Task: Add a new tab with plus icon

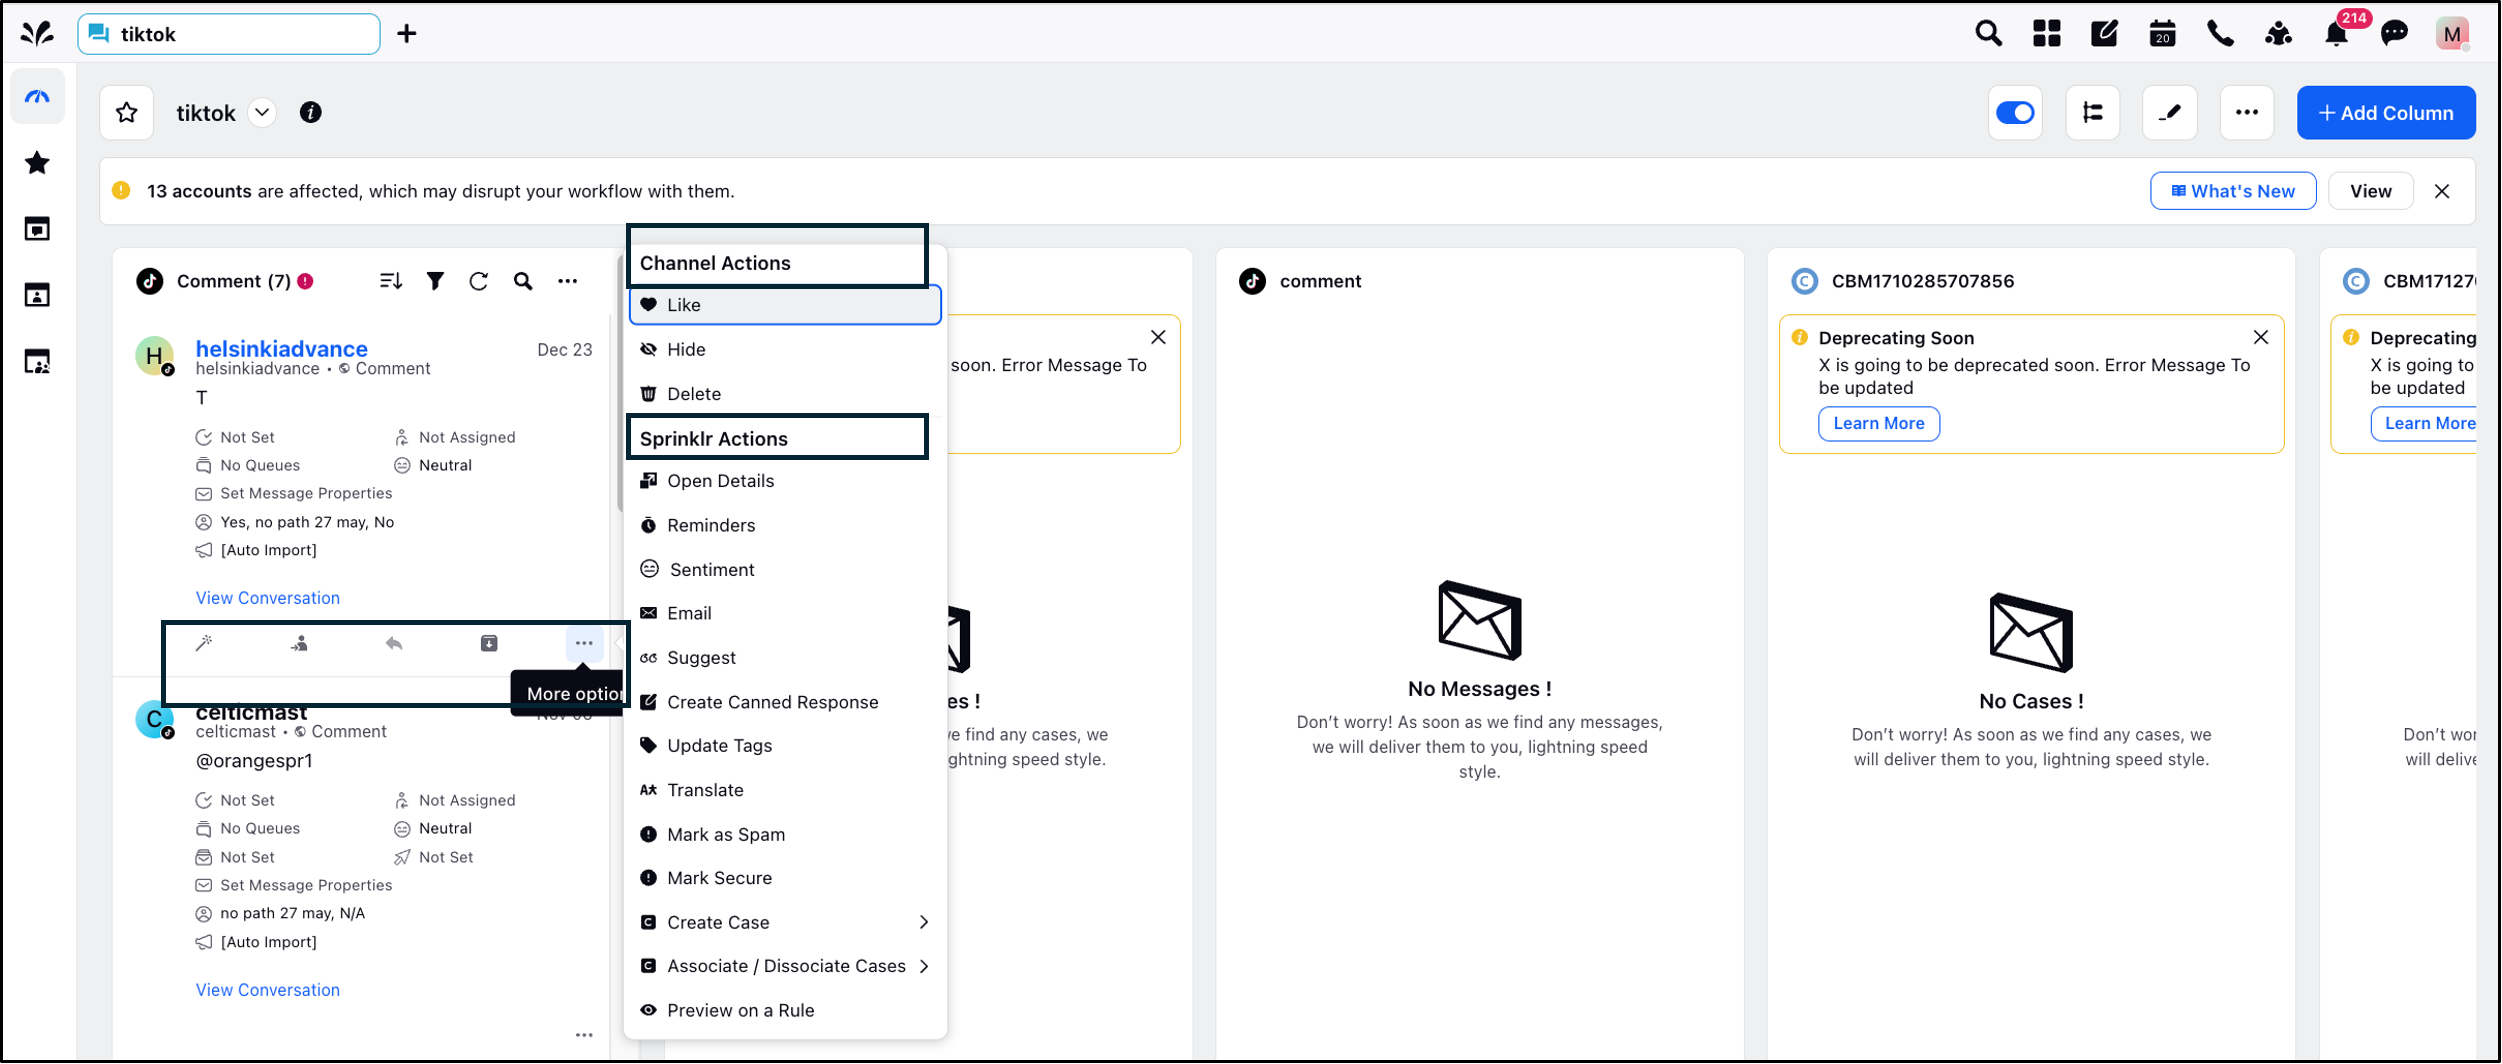Action: coord(407,34)
